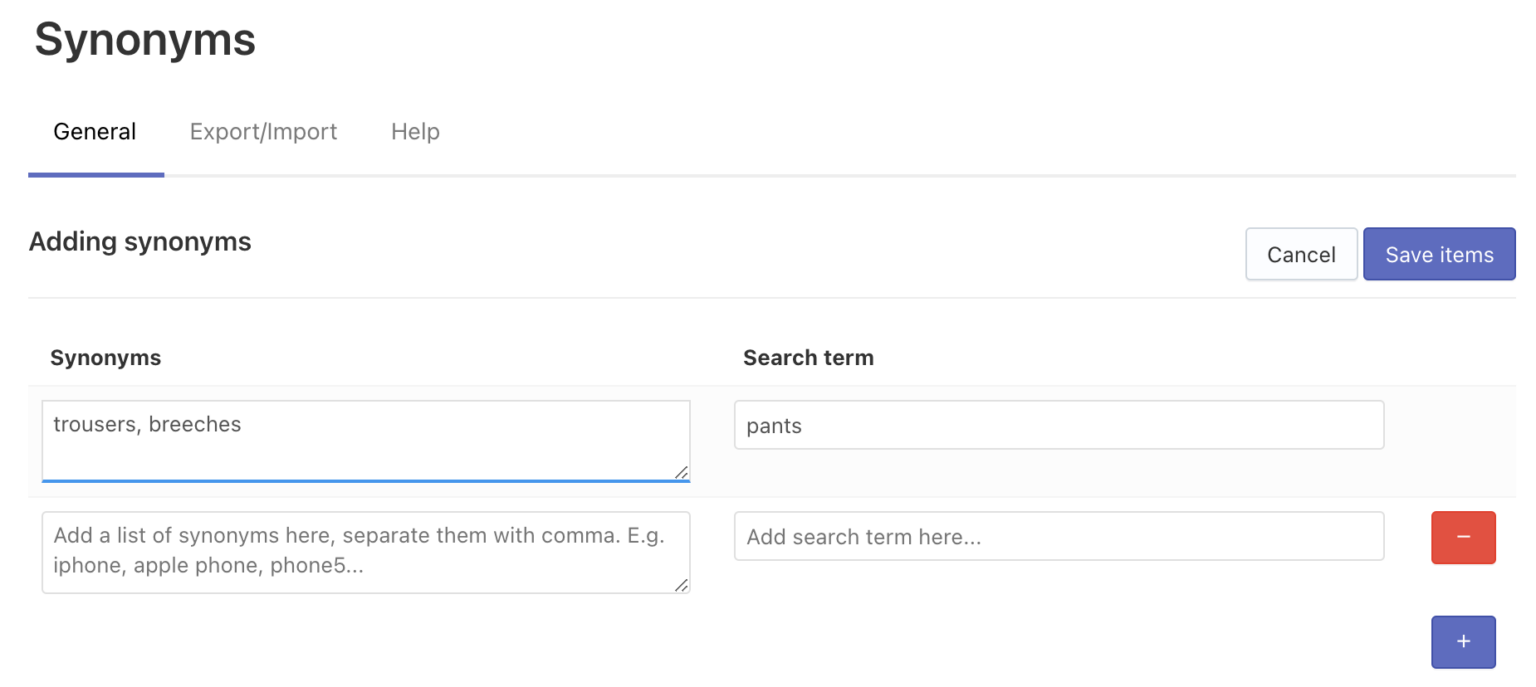Screen dimensions: 1536x687
Task: Click the 'Adding synonyms' section title
Action: [x=139, y=241]
